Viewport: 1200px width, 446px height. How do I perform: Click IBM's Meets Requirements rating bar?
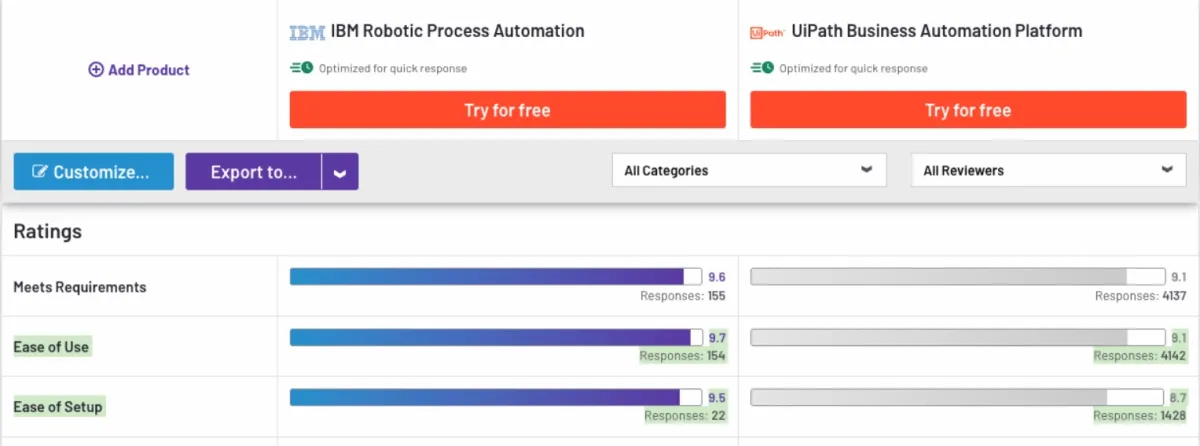[496, 276]
